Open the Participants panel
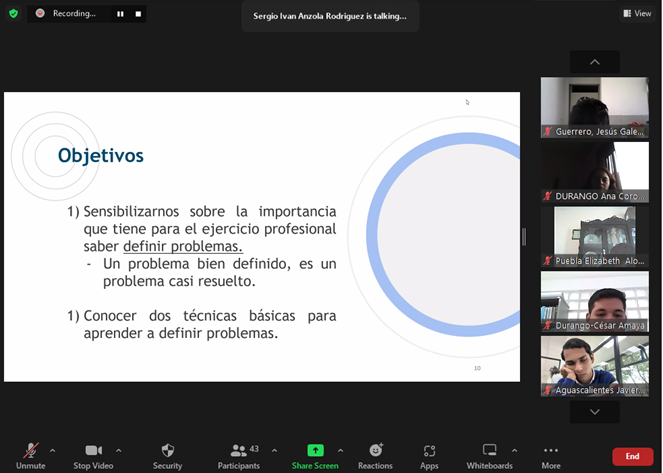The image size is (663, 473). 239,456
